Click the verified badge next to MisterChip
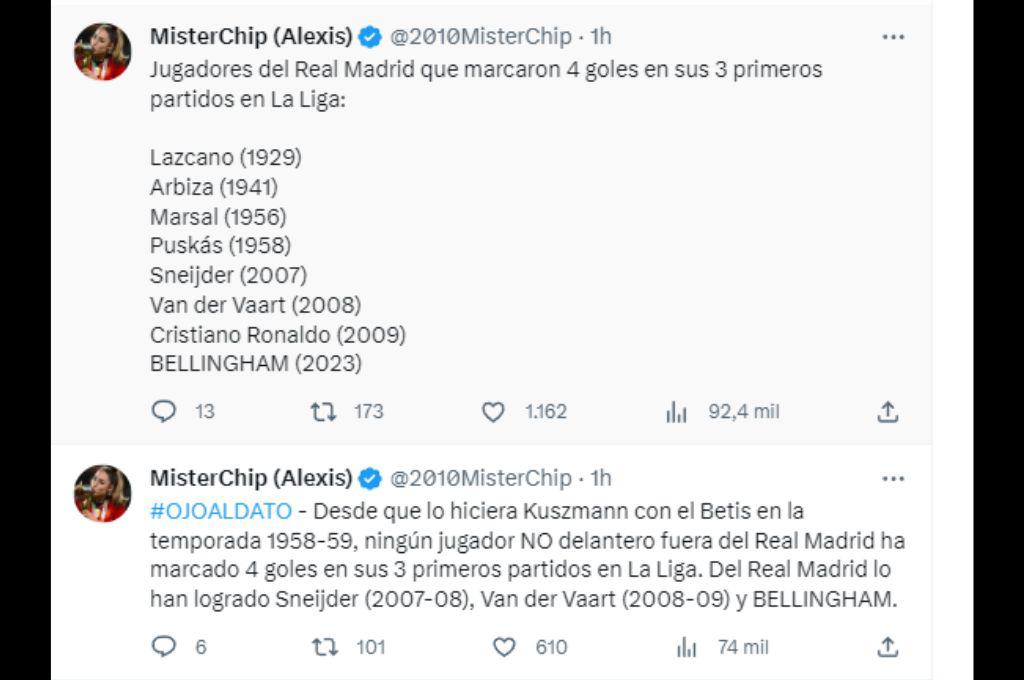Viewport: 1024px width, 680px height. 368,36
